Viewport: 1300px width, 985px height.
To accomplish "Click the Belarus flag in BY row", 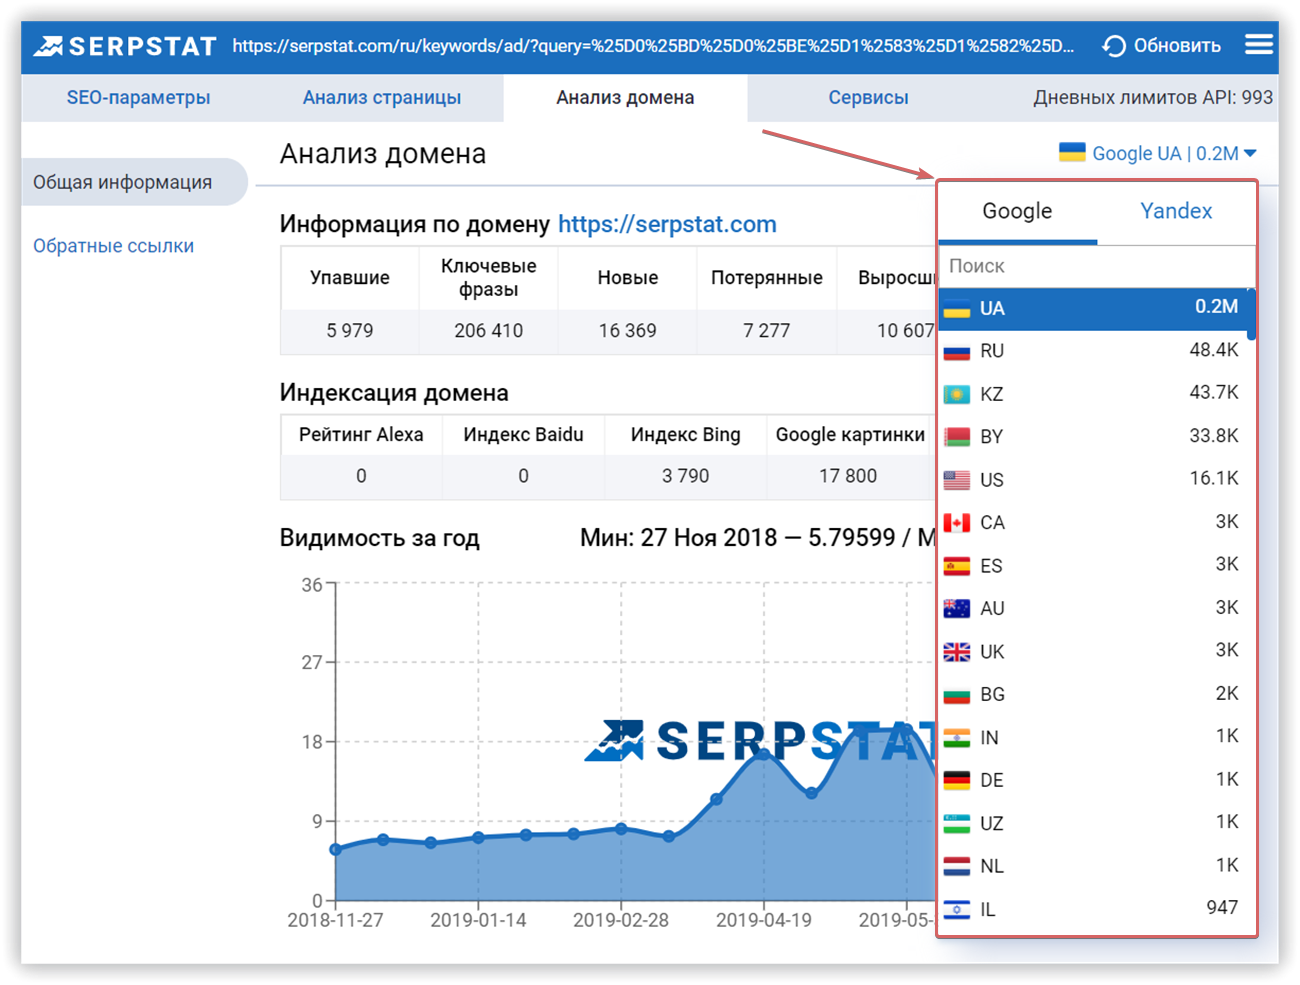I will tap(957, 437).
